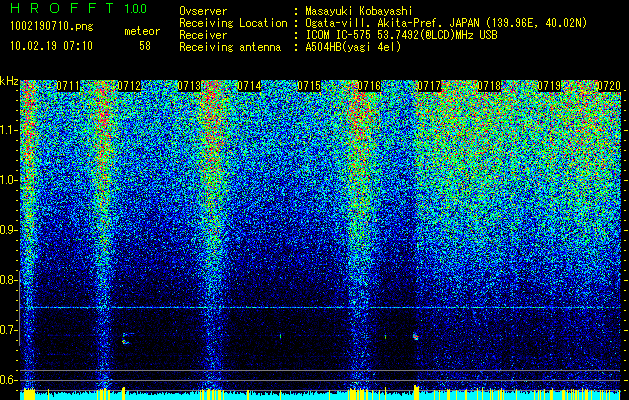
Task: Click the 0715 time marker
Action: tap(309, 86)
